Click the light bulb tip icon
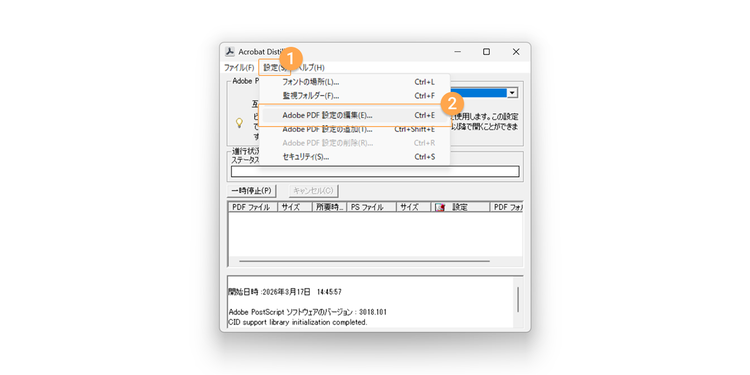The width and height of the screenshot is (750, 375). pos(239,123)
